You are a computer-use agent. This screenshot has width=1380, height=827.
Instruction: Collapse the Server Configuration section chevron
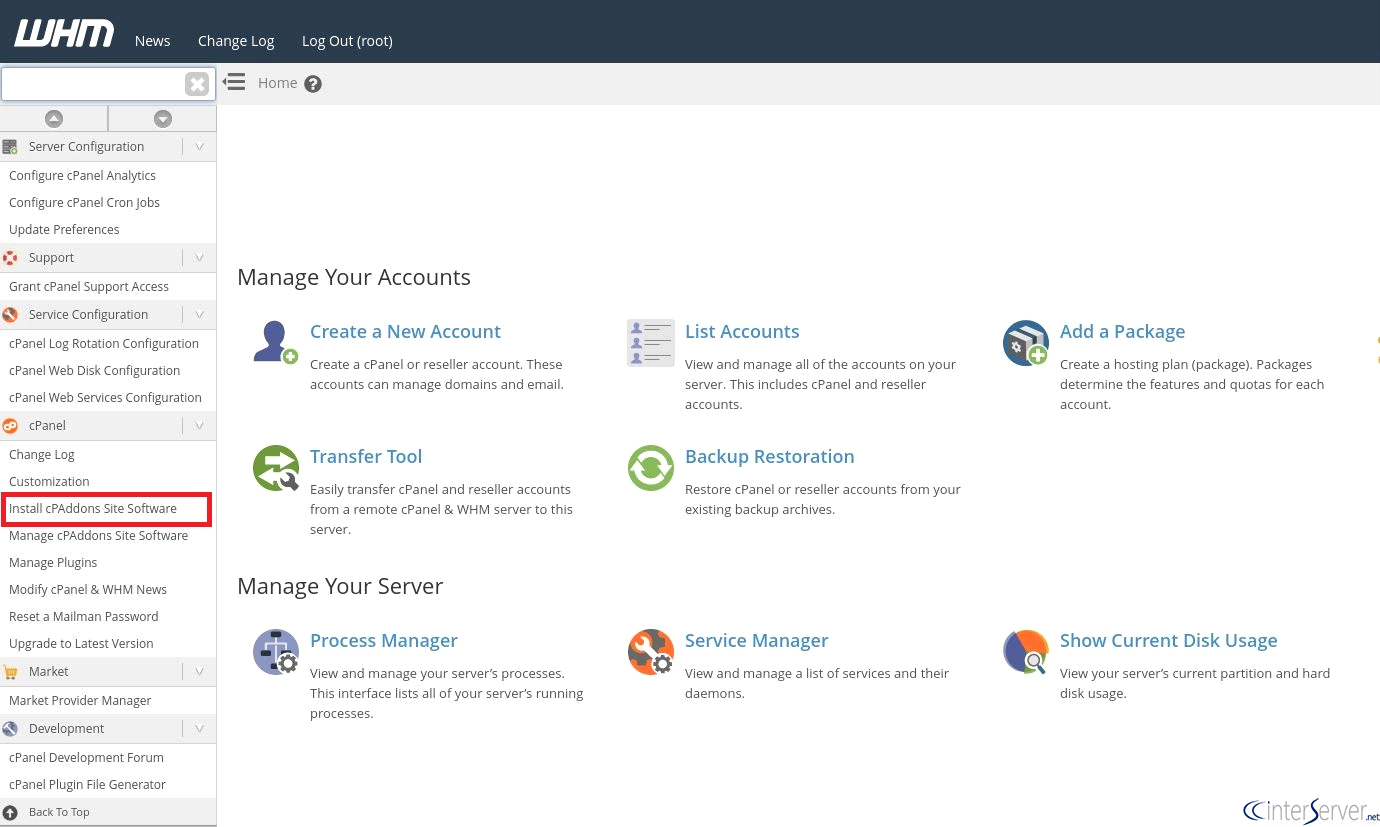click(x=199, y=147)
